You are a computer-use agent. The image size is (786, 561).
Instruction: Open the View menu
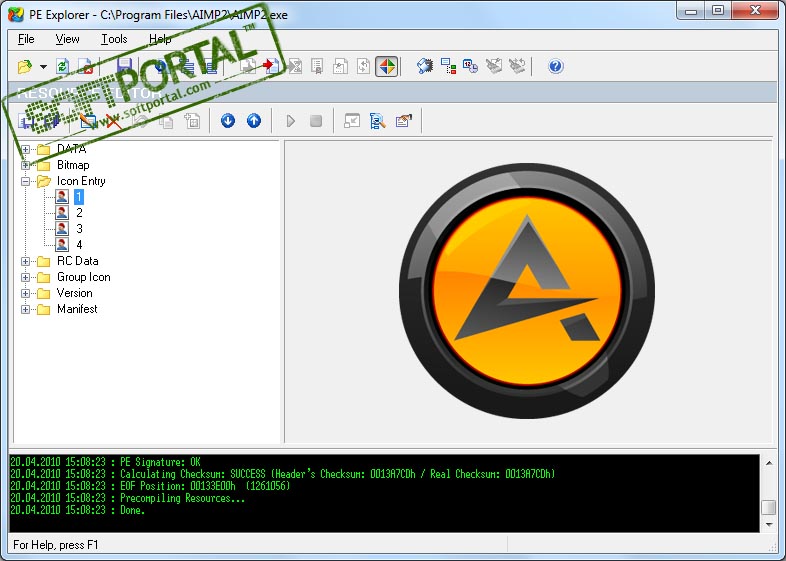[67, 39]
